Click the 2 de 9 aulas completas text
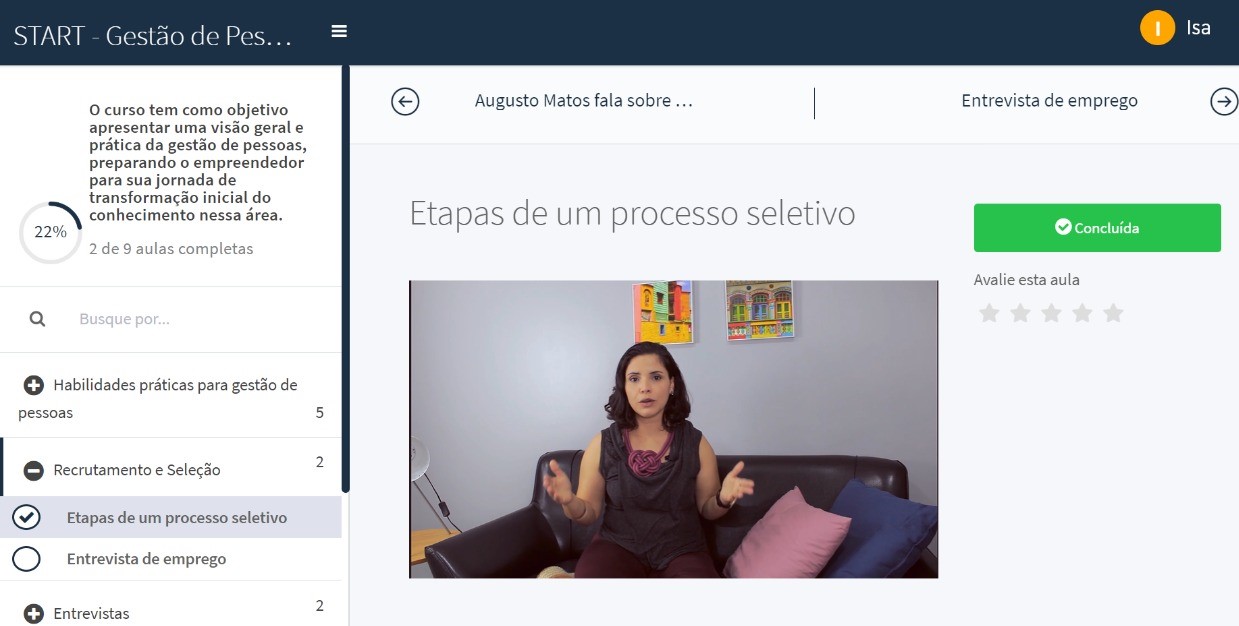Screen dimensions: 1239x626 point(171,249)
